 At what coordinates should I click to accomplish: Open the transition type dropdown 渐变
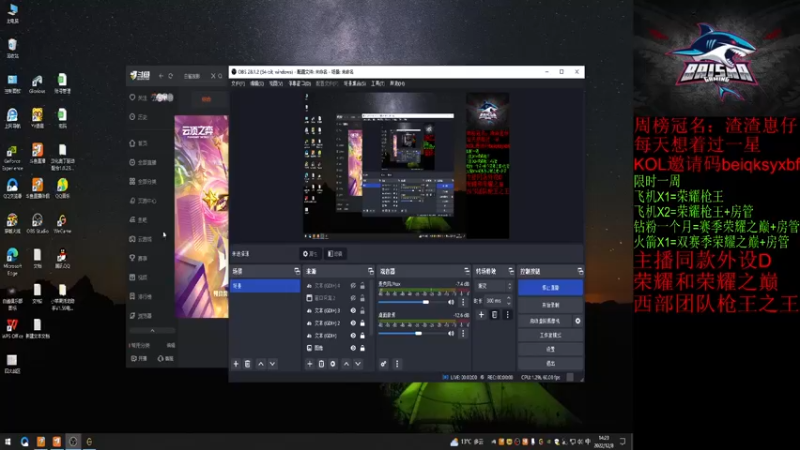[494, 286]
